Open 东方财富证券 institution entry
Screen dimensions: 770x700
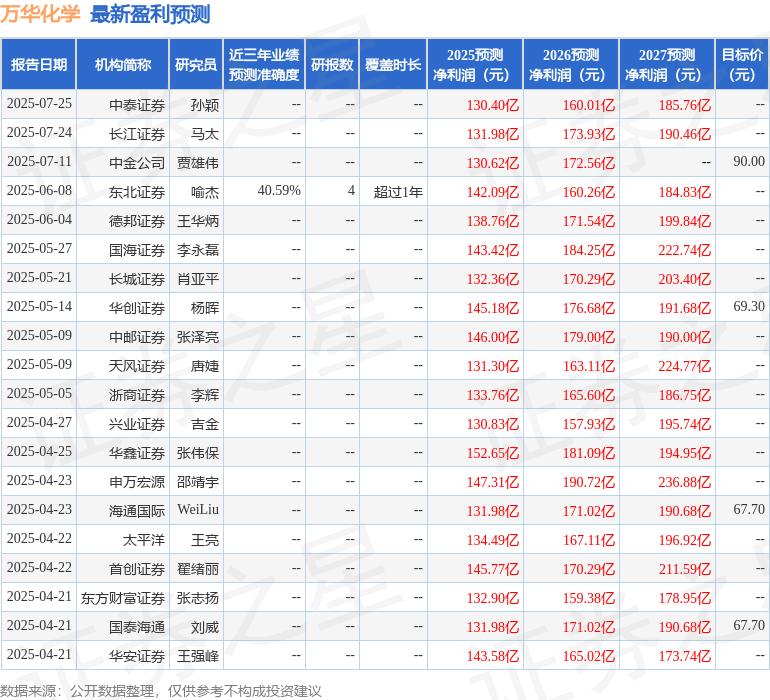123,598
